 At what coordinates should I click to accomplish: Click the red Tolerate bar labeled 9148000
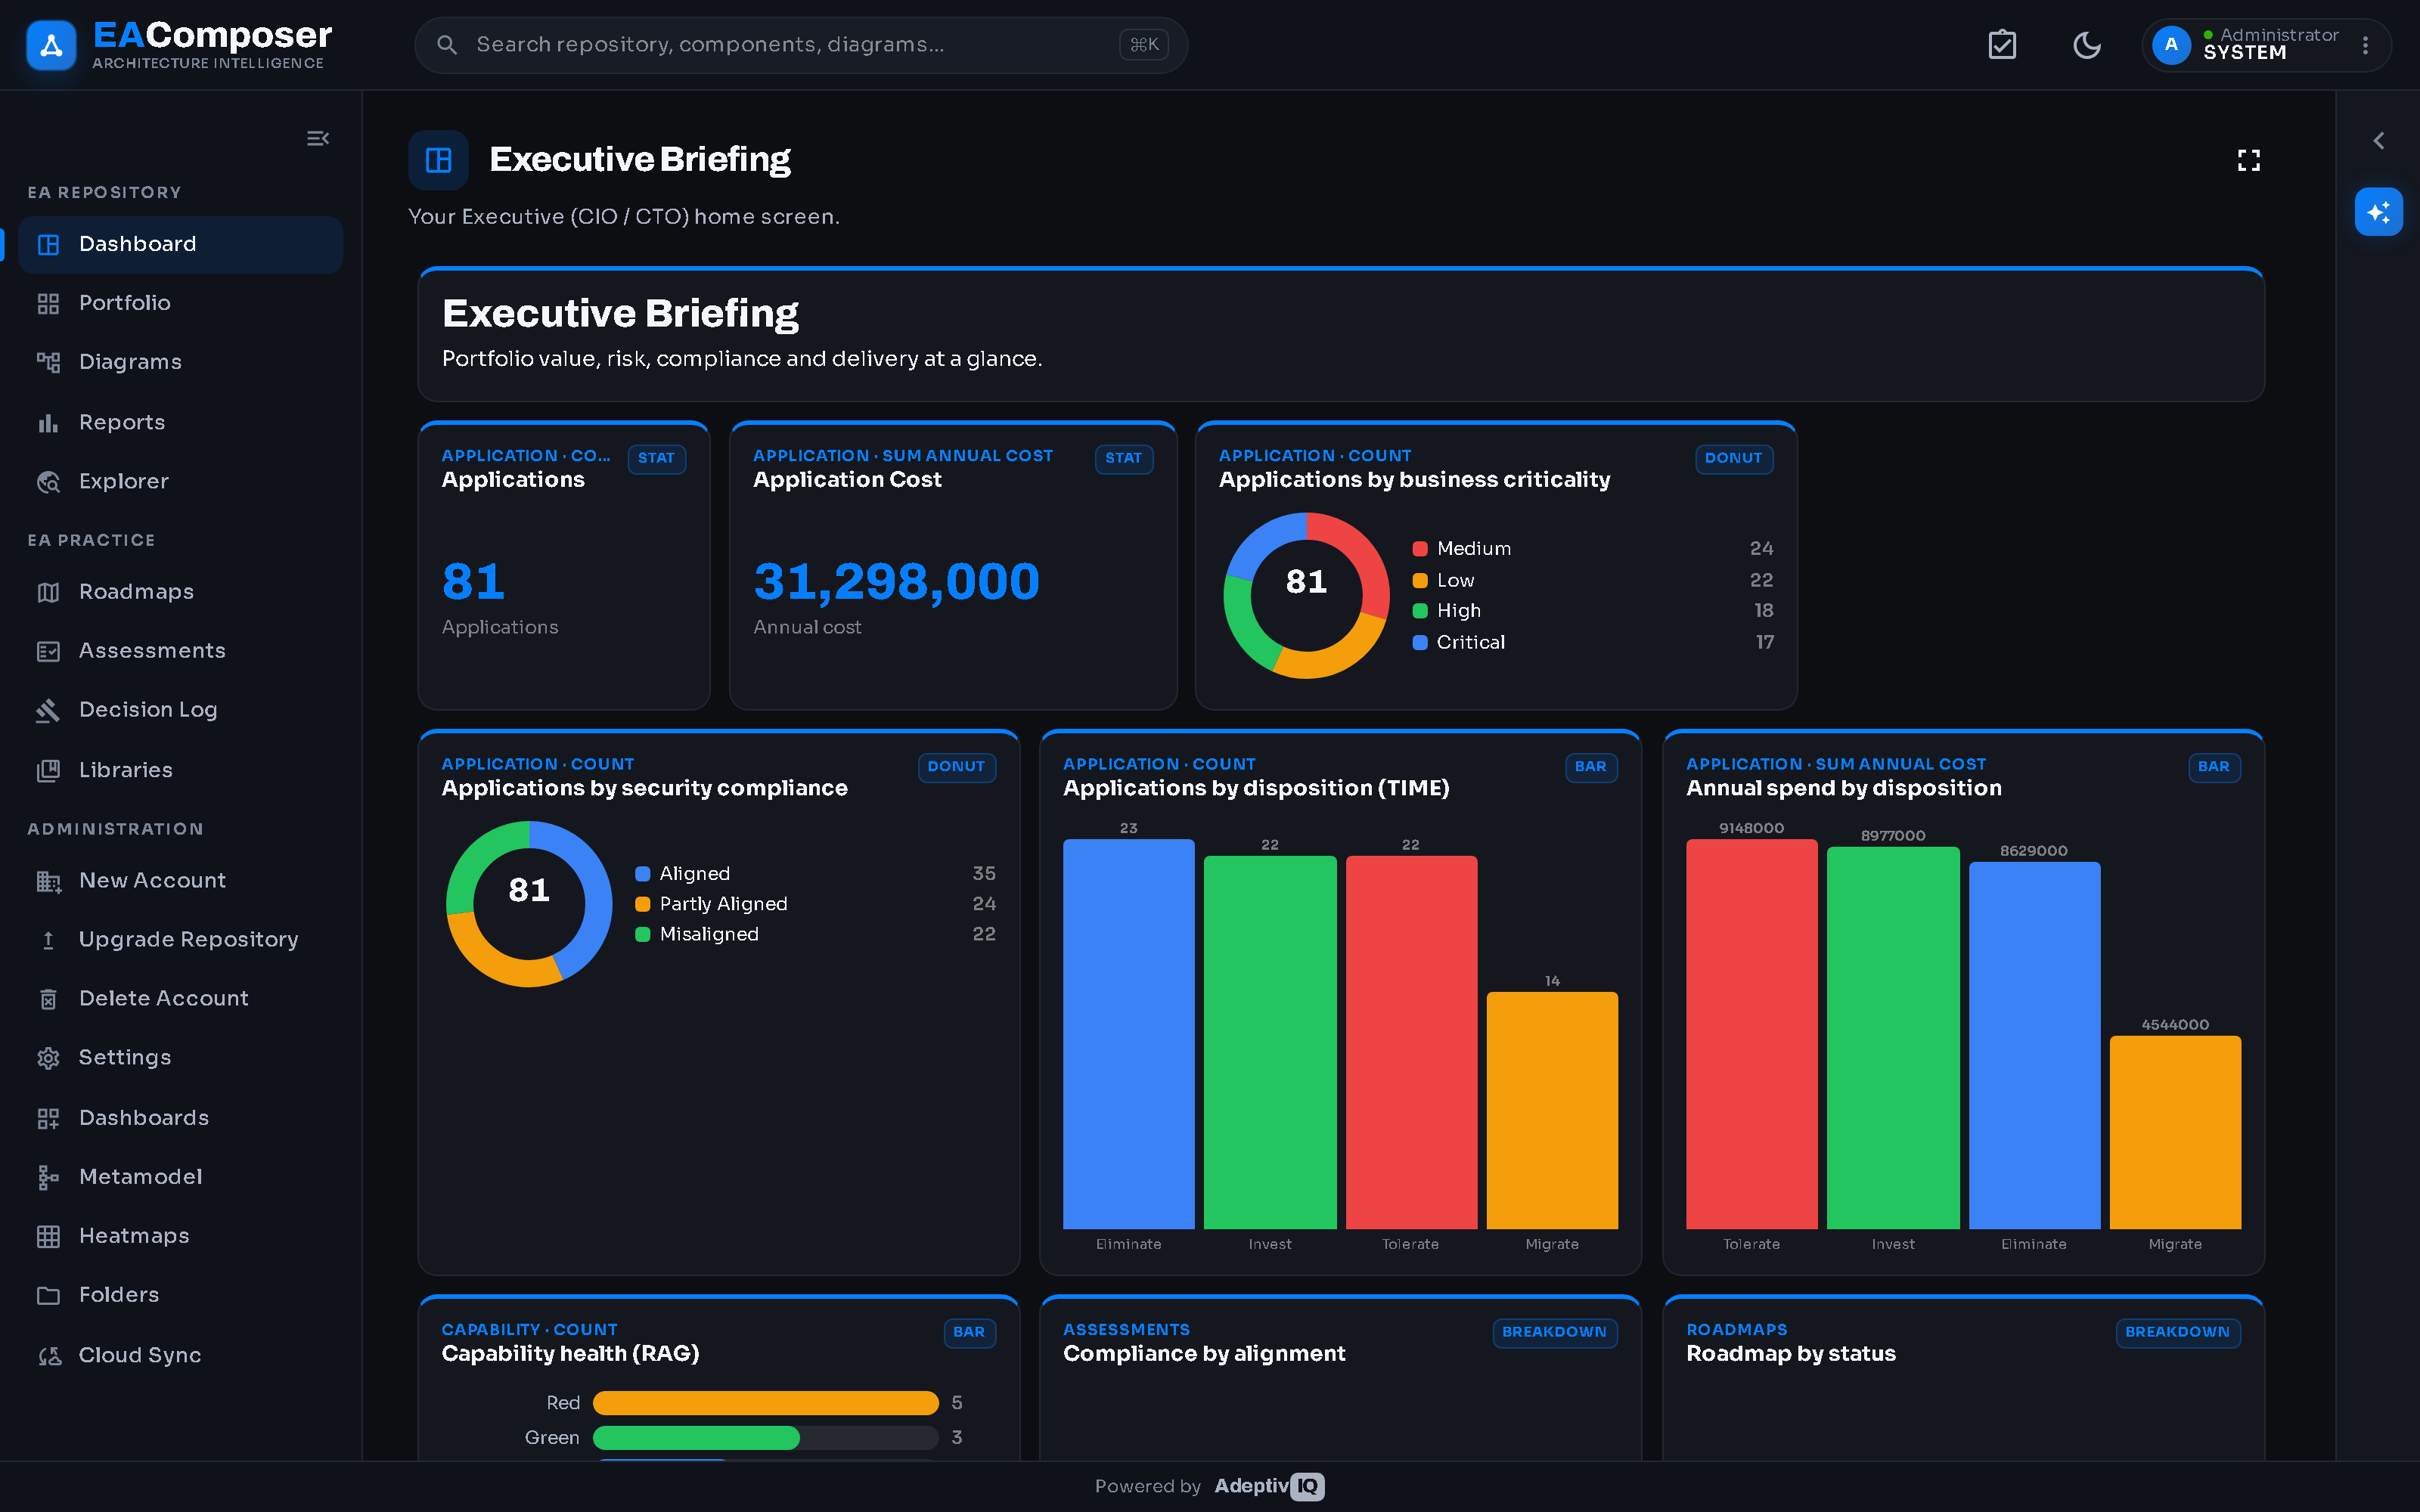click(x=1751, y=1034)
